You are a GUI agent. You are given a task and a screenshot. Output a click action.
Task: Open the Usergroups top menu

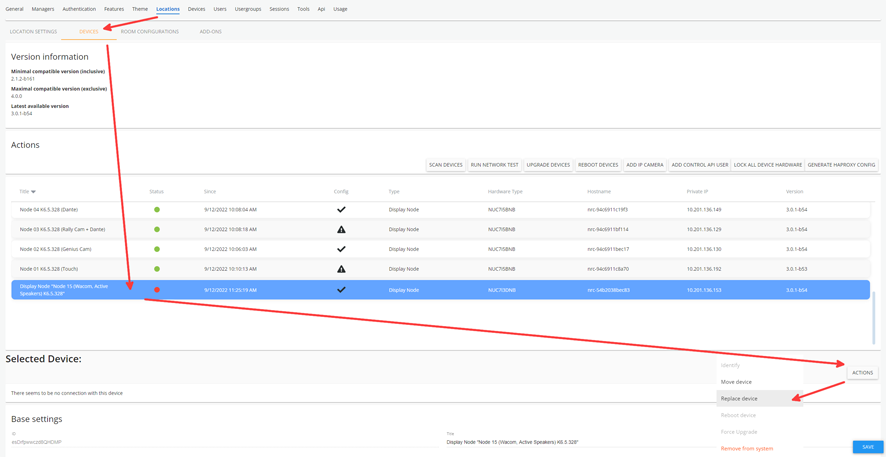[x=248, y=9]
